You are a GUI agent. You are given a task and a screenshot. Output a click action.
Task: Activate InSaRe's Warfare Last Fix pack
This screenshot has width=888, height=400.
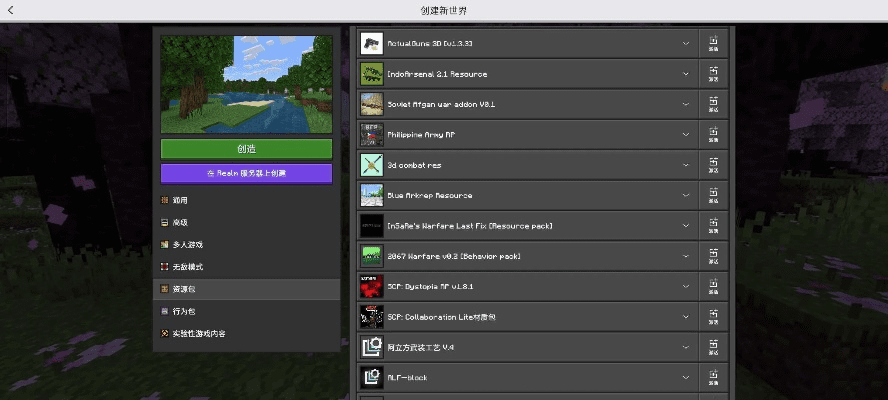pyautogui.click(x=714, y=225)
